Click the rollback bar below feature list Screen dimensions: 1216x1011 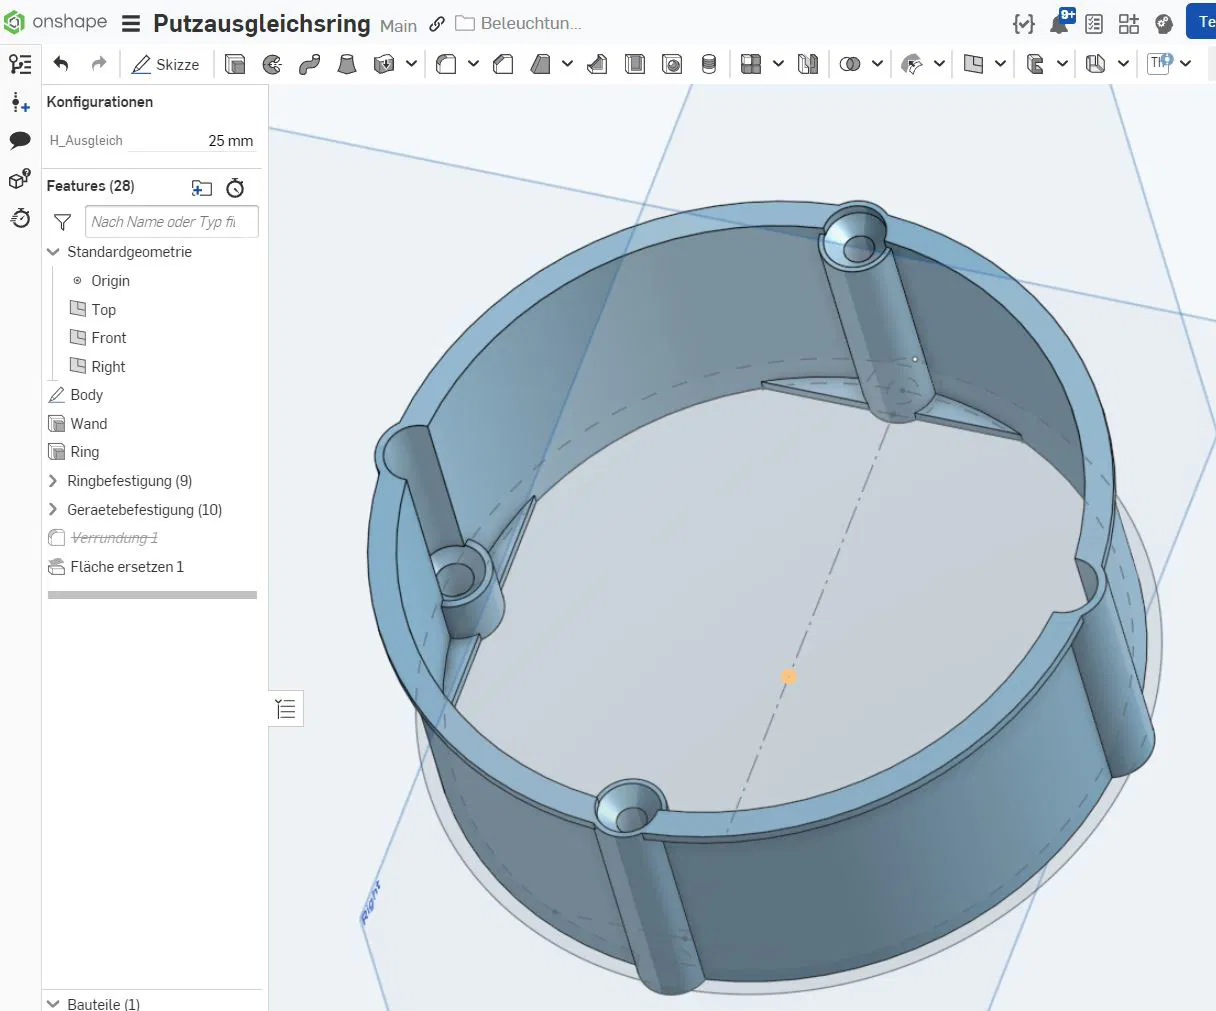coord(152,595)
